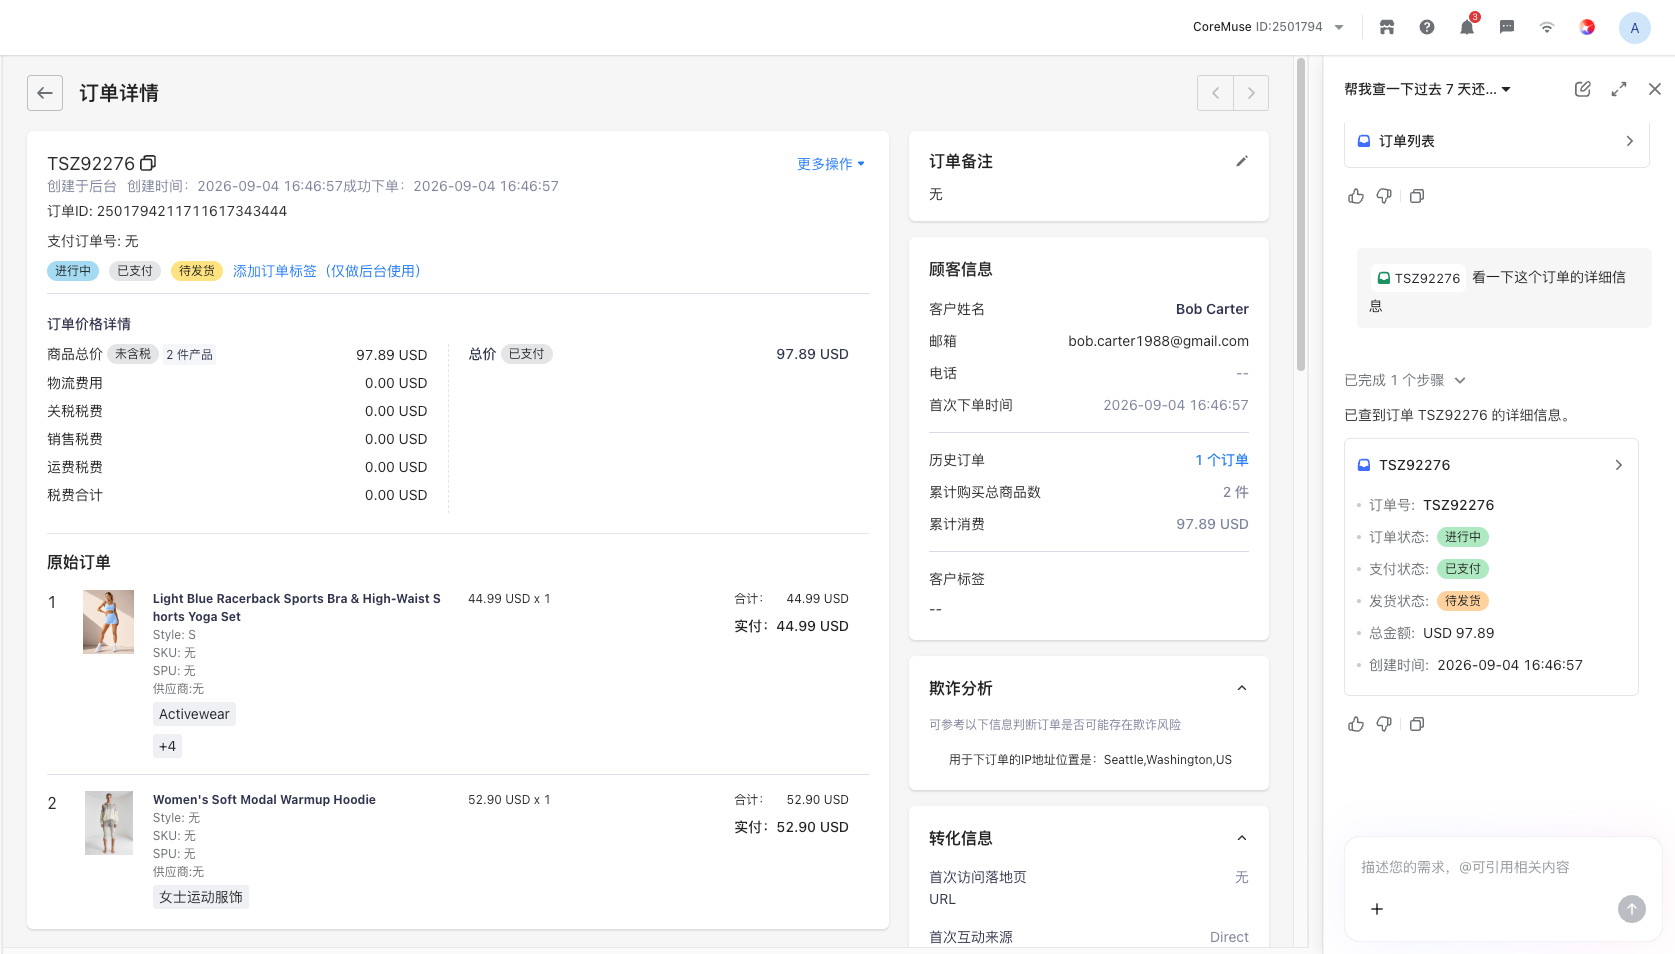Screen dimensions: 1675x954
Task: Click the wifi signal icon in the top bar
Action: 1547,27
